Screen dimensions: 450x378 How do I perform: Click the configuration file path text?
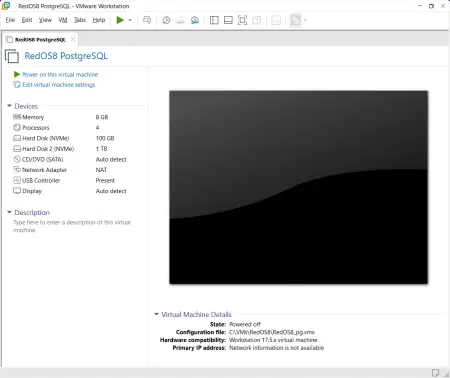(272, 332)
